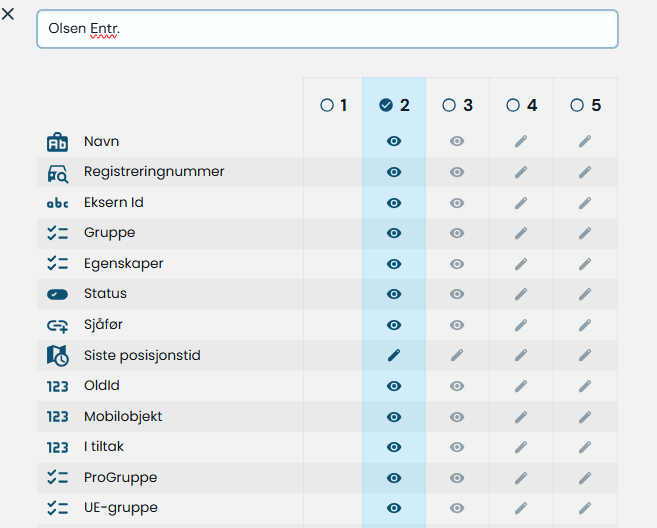
Task: Toggle the eye for Eksern Id in column 2
Action: point(394,203)
